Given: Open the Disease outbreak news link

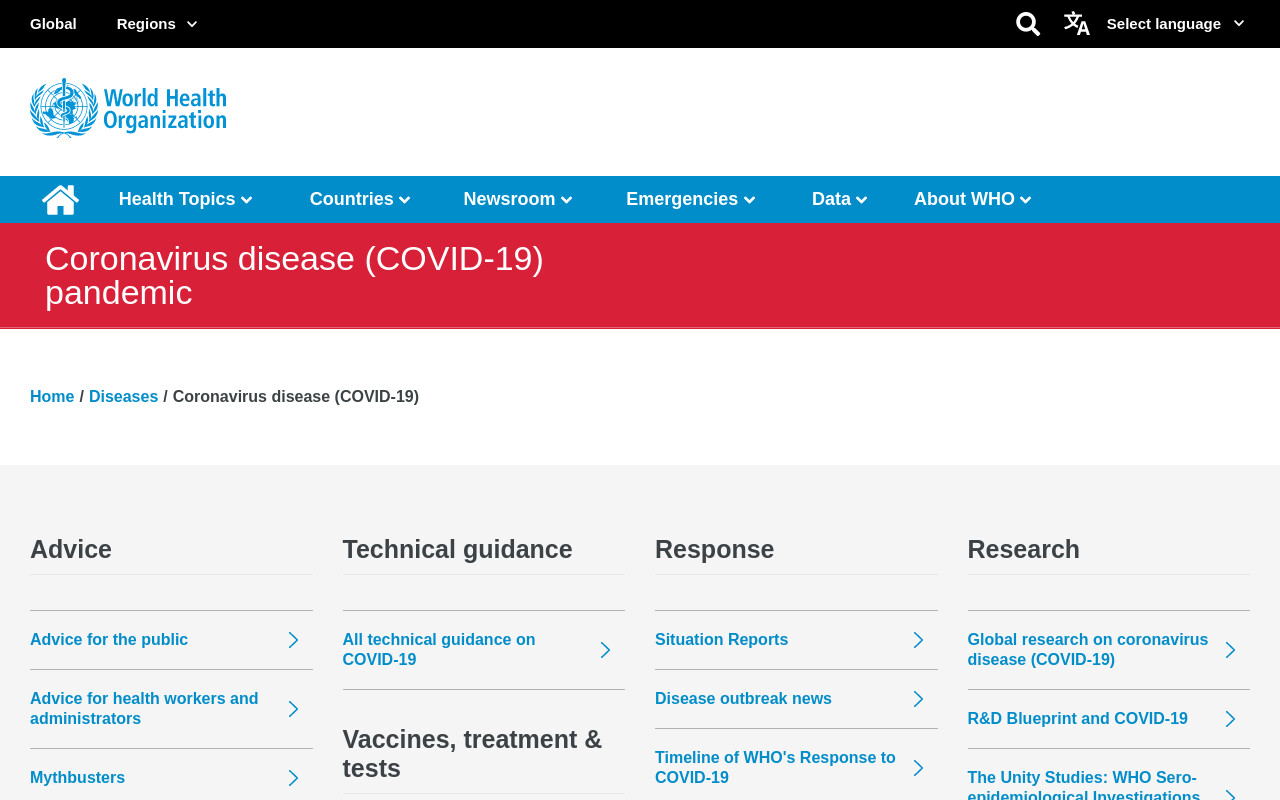Looking at the screenshot, I should tap(743, 699).
